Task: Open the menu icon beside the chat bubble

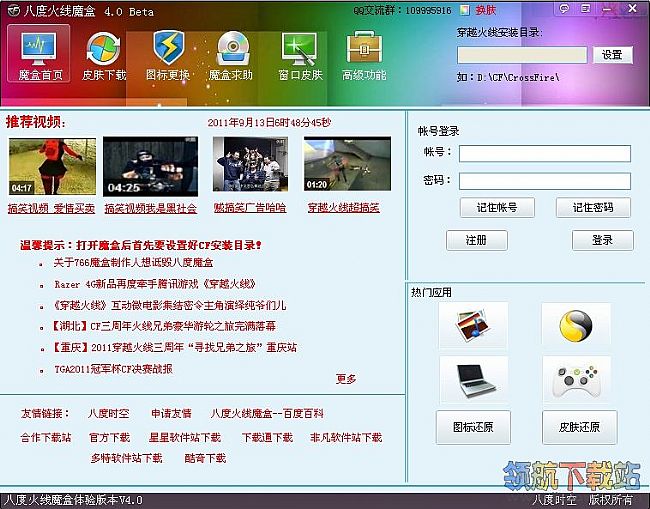Action: pos(585,8)
